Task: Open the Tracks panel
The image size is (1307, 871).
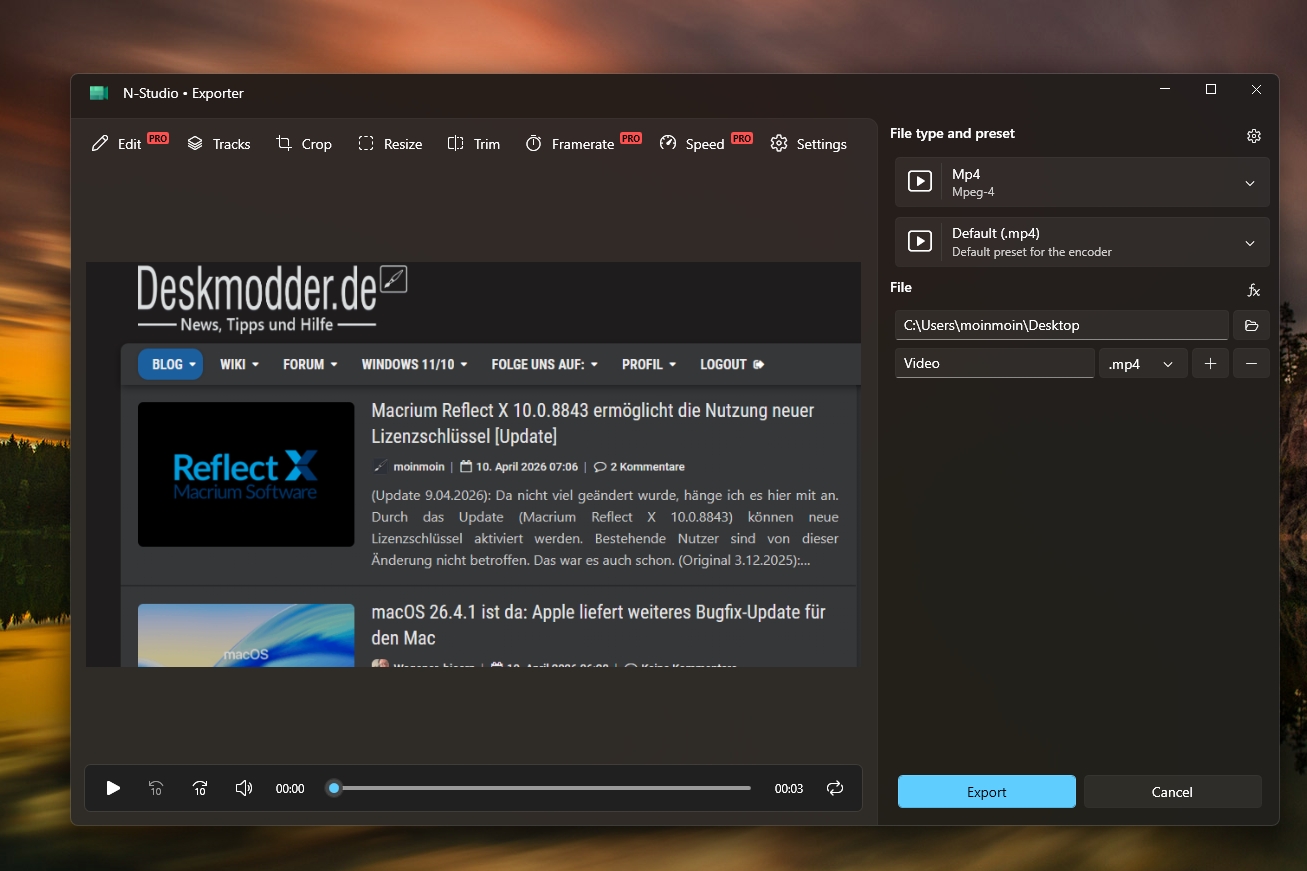Action: click(219, 144)
